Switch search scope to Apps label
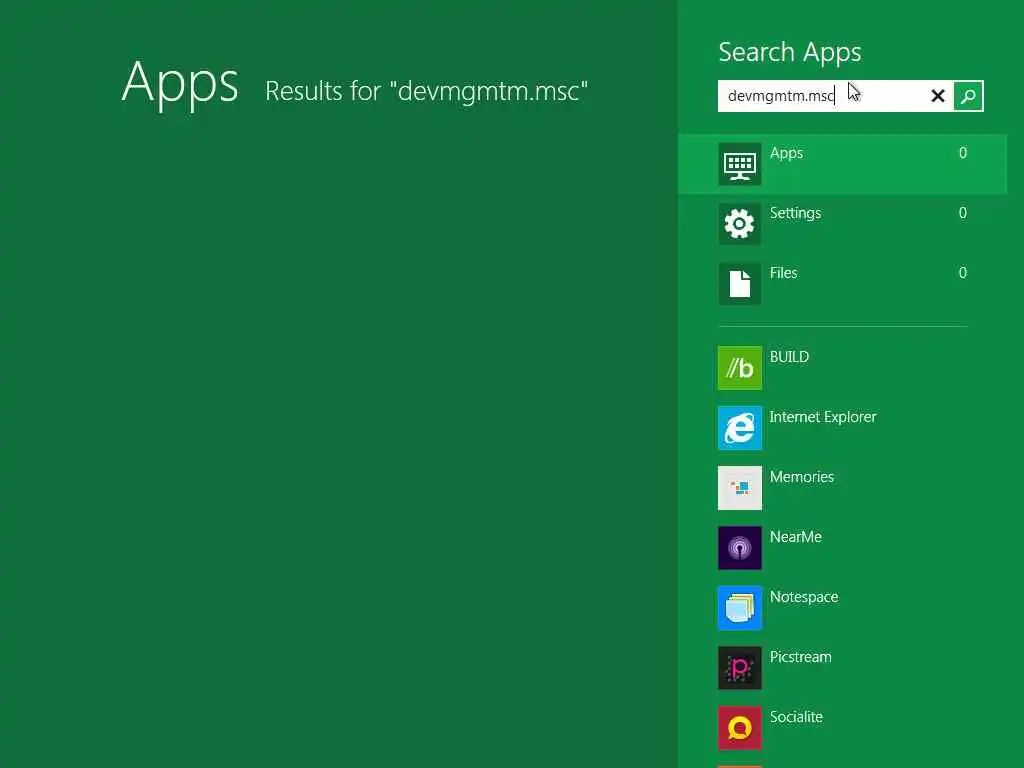Screen dimensions: 1024x768 pyautogui.click(x=786, y=153)
